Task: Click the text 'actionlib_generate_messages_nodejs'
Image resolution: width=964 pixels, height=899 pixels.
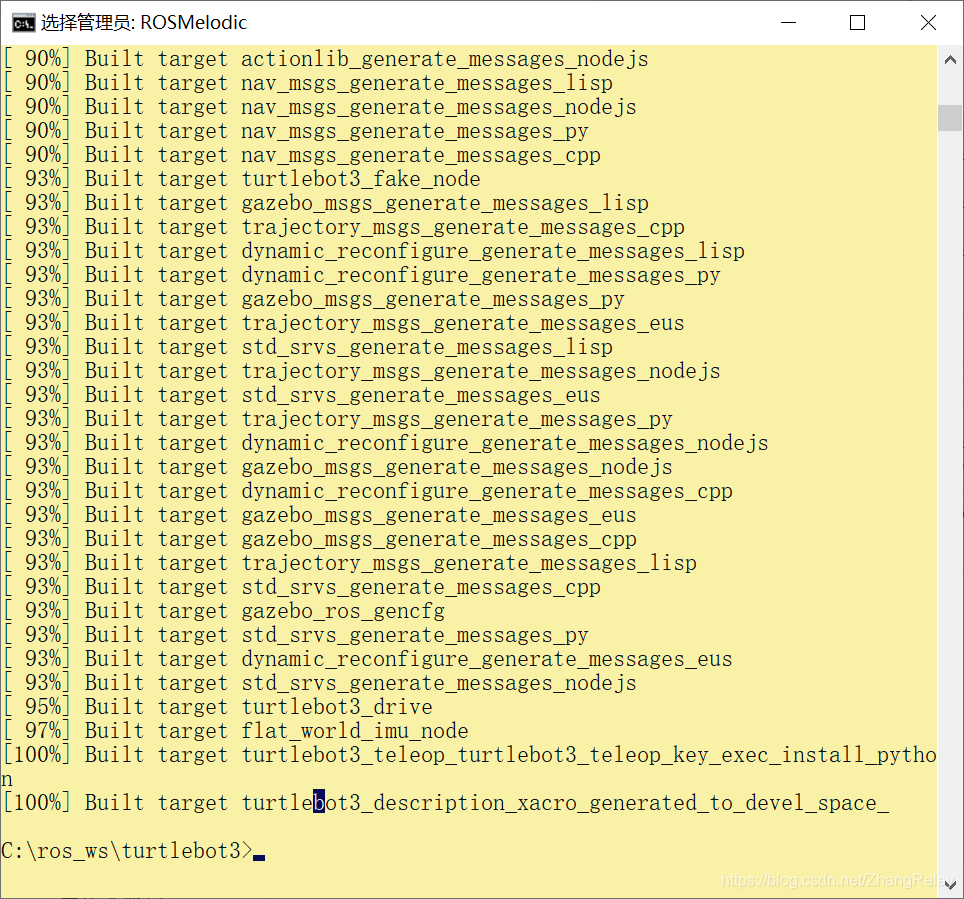Action: pyautogui.click(x=444, y=60)
